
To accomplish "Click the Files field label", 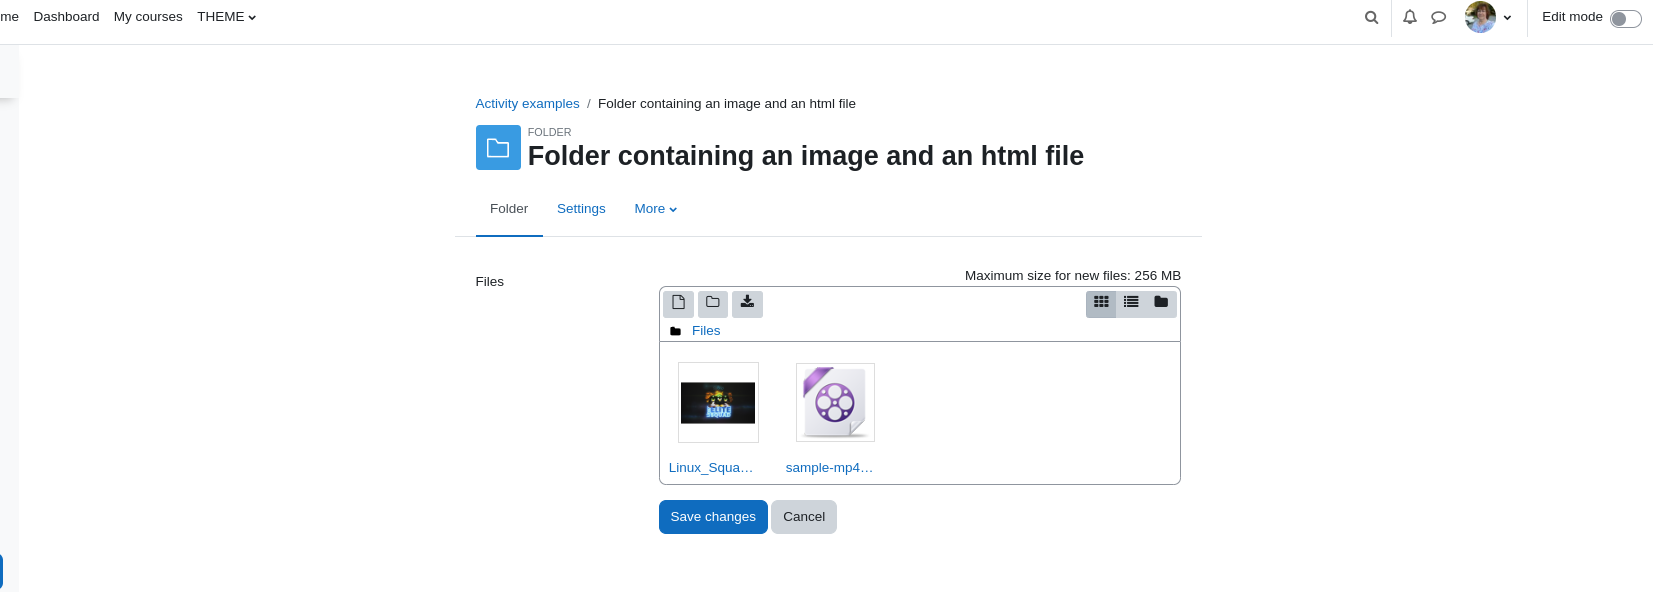I will coord(490,282).
